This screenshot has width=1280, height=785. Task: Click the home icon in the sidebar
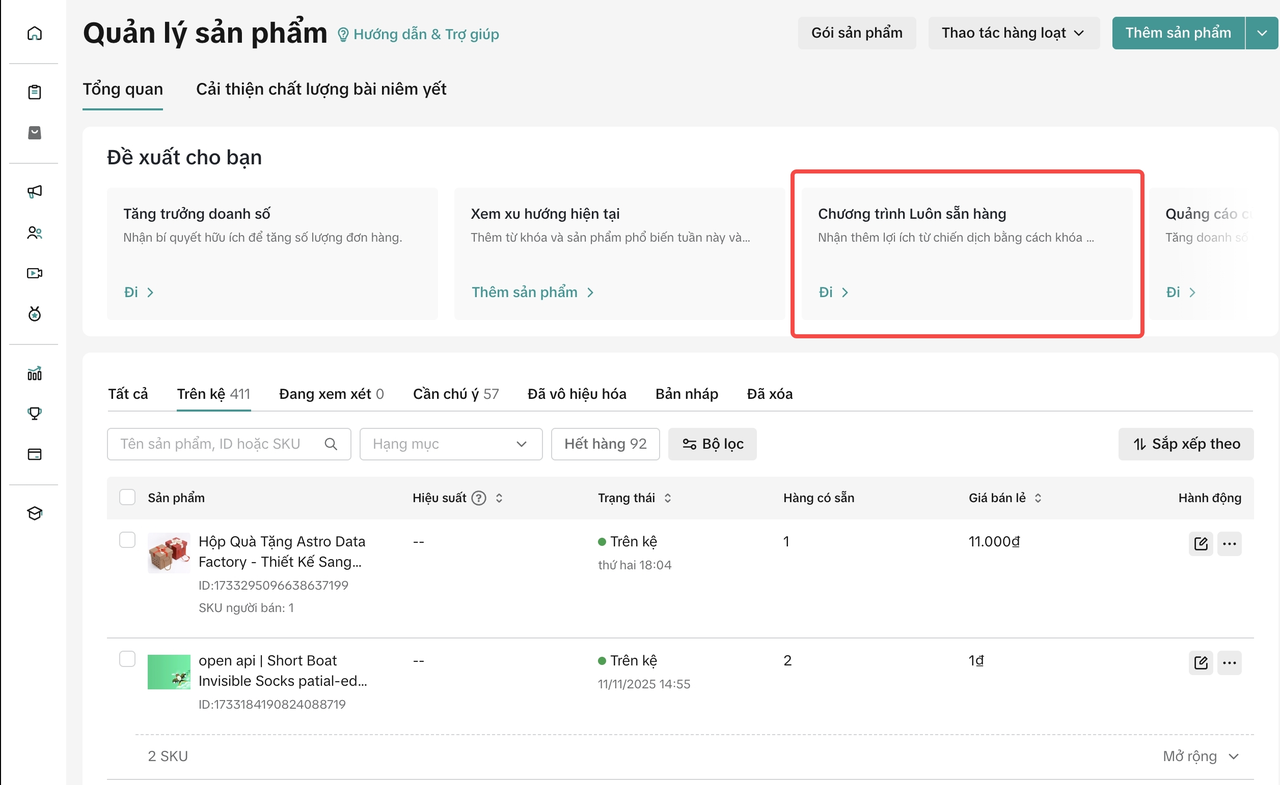coord(34,33)
